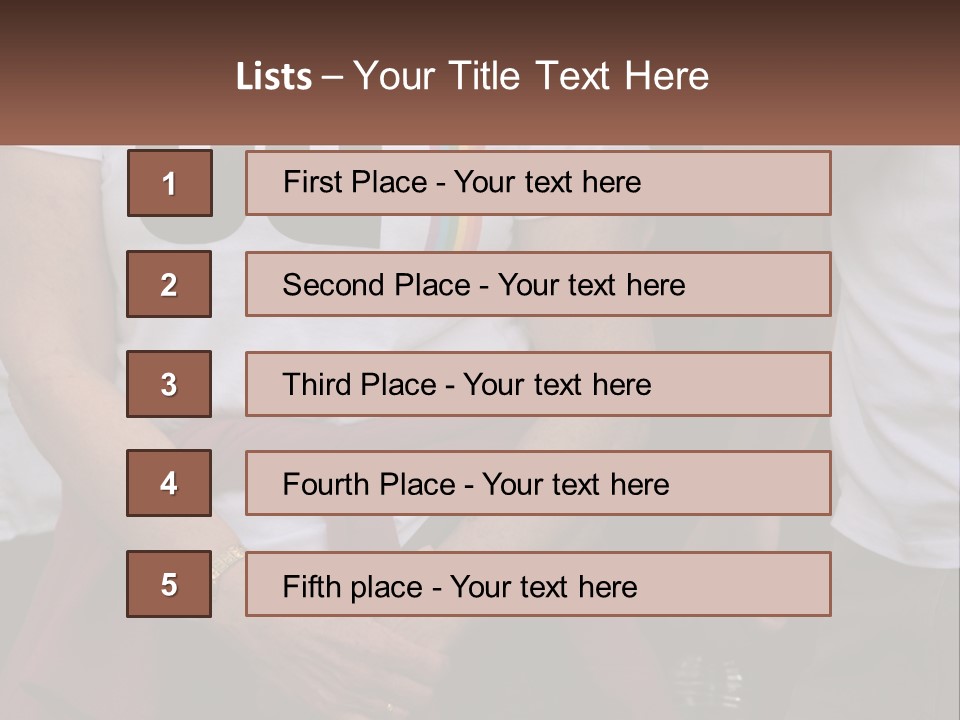Click the words Second Place
Screen dimensions: 960x720
(x=376, y=285)
